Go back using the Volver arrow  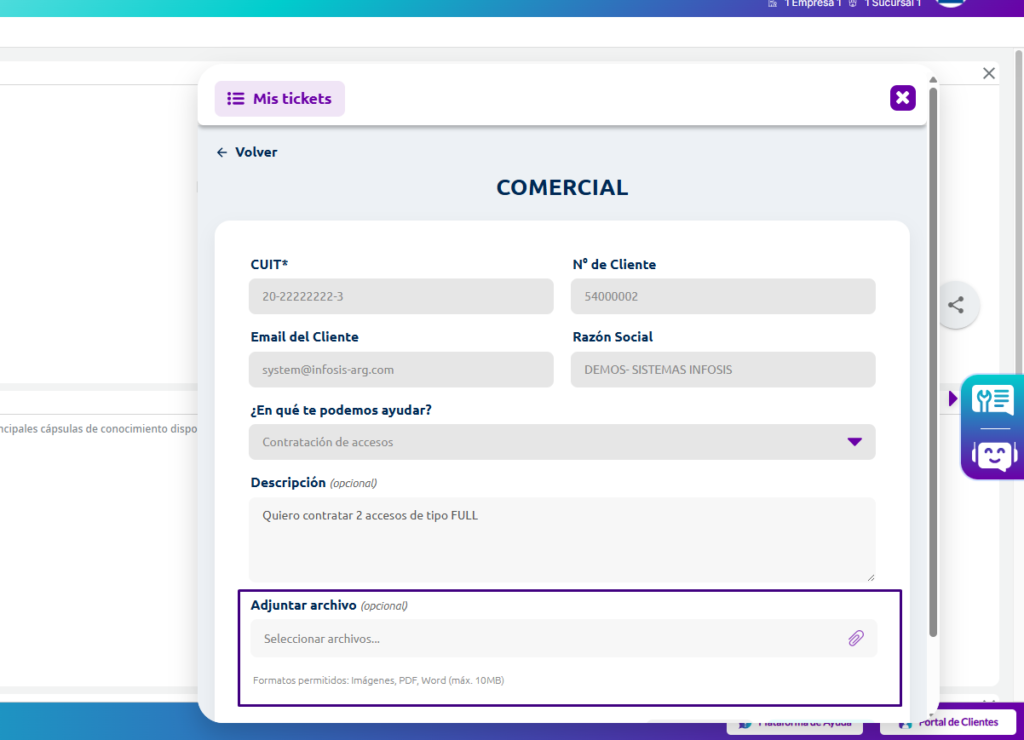tap(247, 152)
